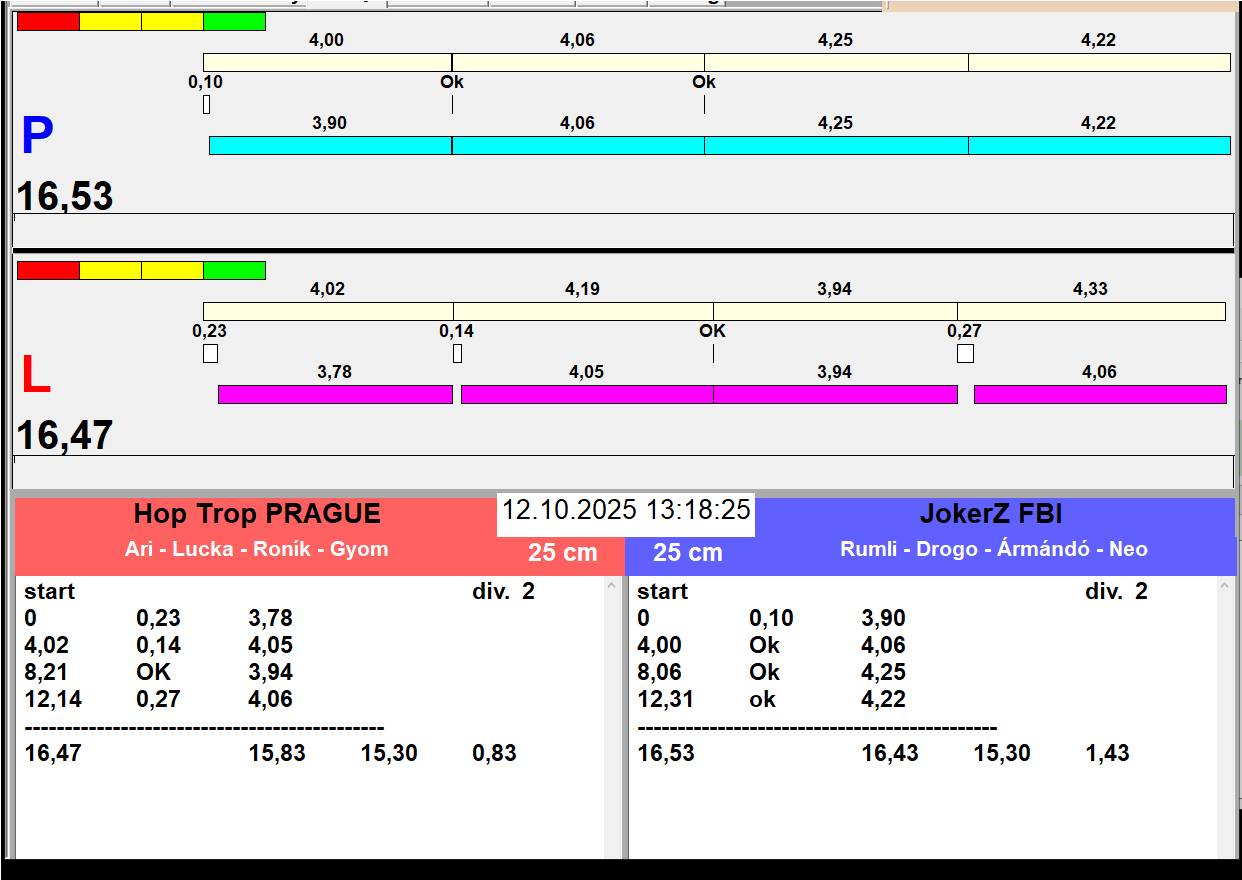This screenshot has height=880, width=1242.
Task: Click the 15,83 total in the Hop Trop list
Action: coord(277,753)
